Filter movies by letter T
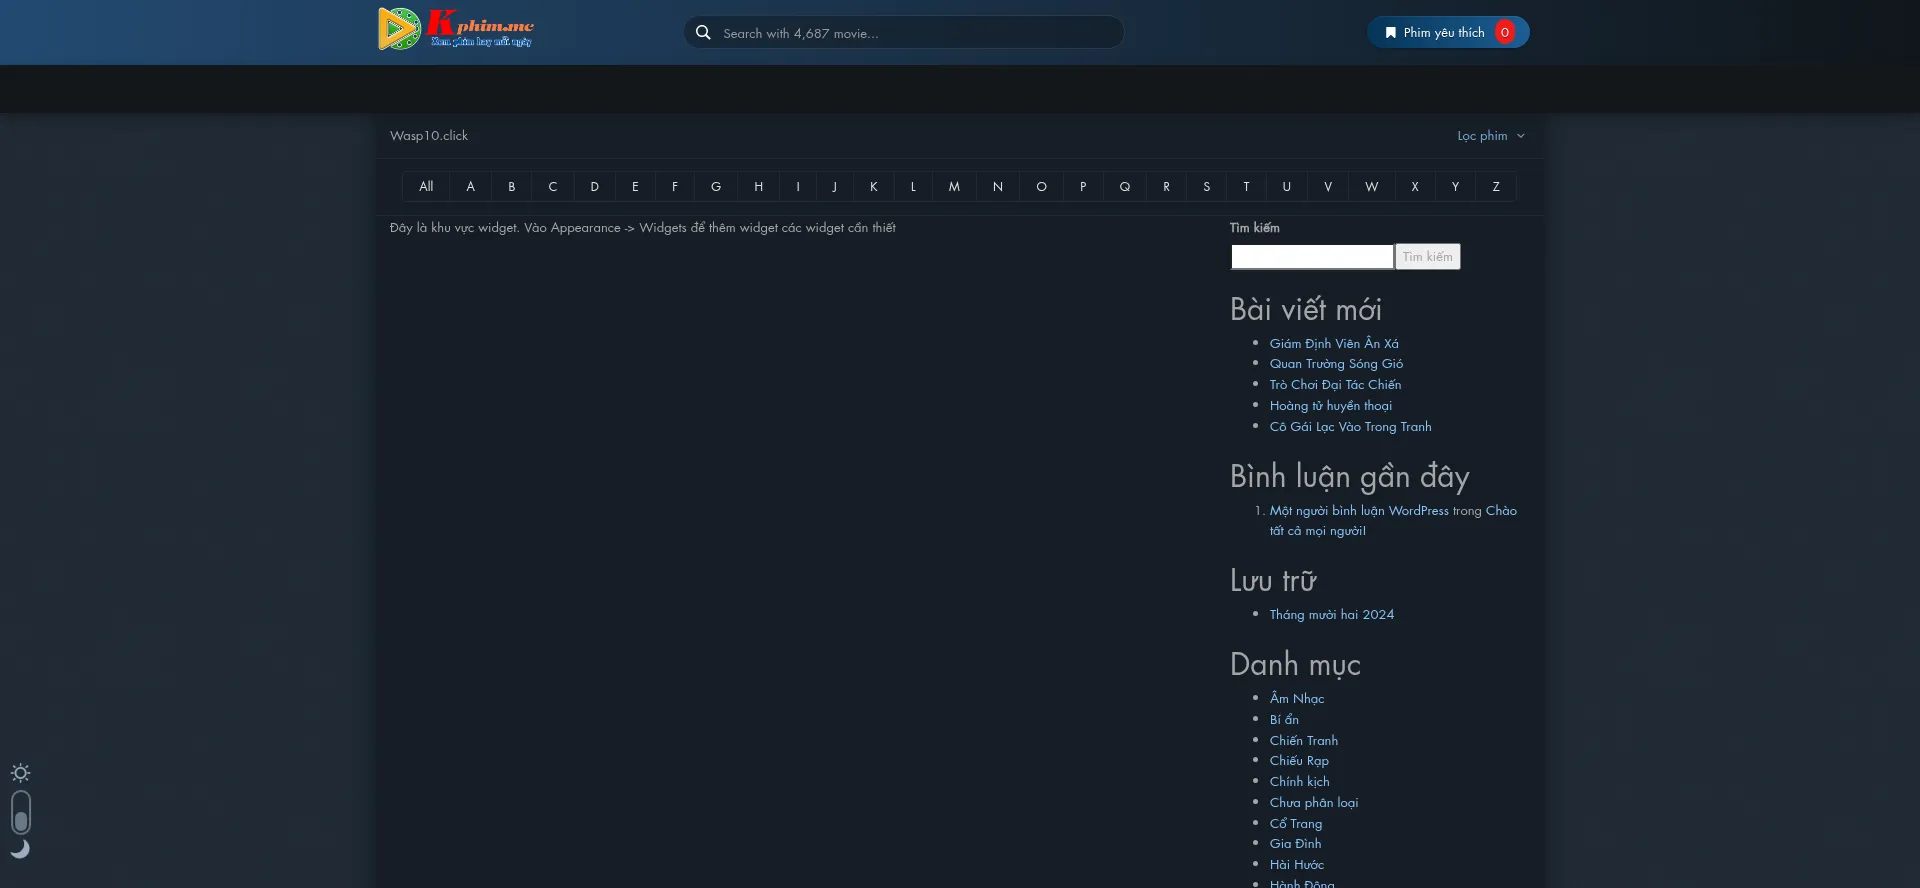1920x888 pixels. [1246, 187]
